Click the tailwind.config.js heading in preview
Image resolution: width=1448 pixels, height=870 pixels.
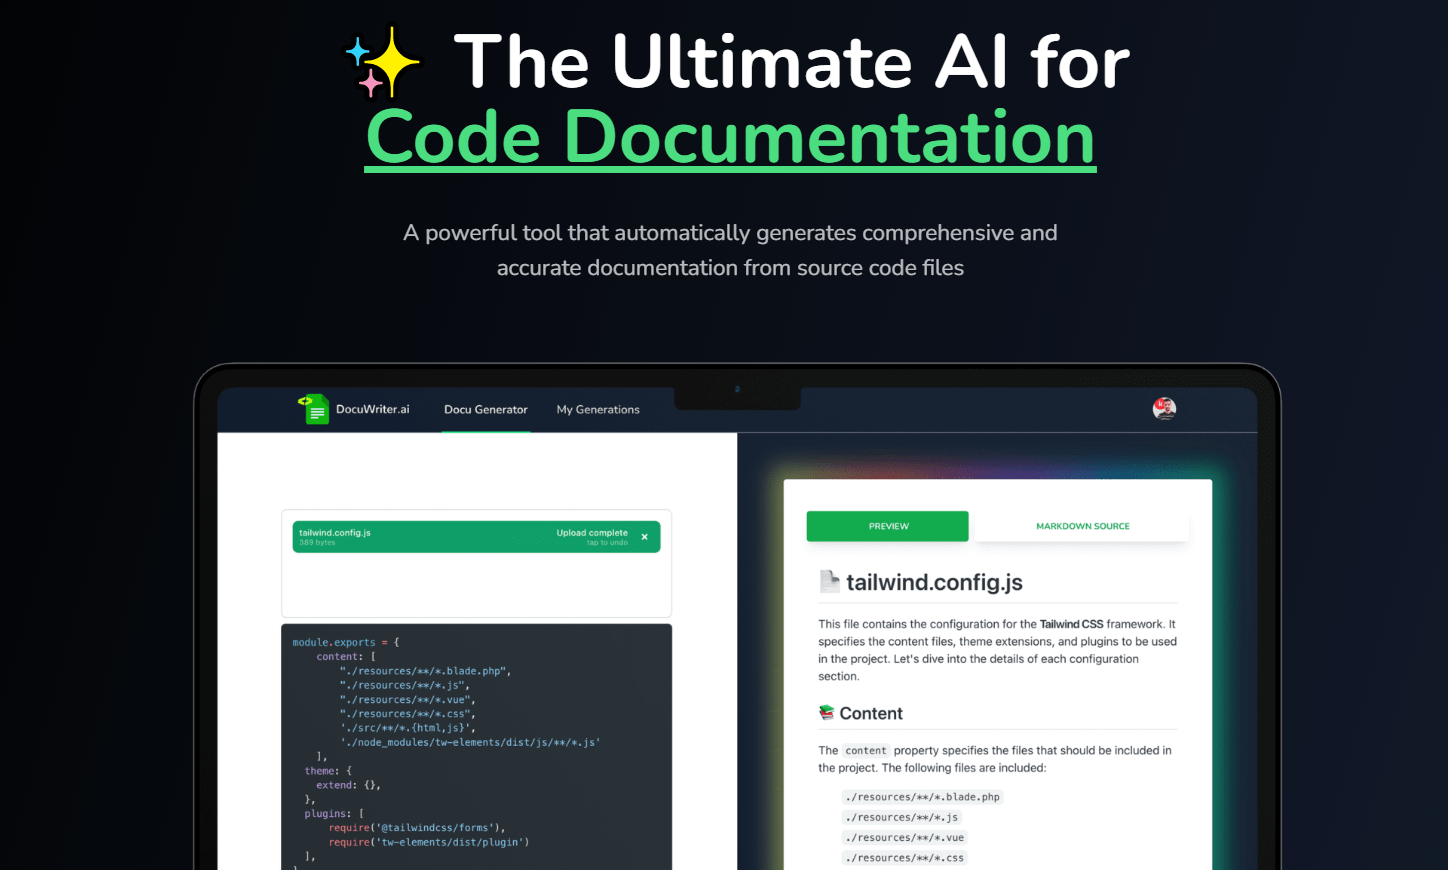pyautogui.click(x=934, y=582)
